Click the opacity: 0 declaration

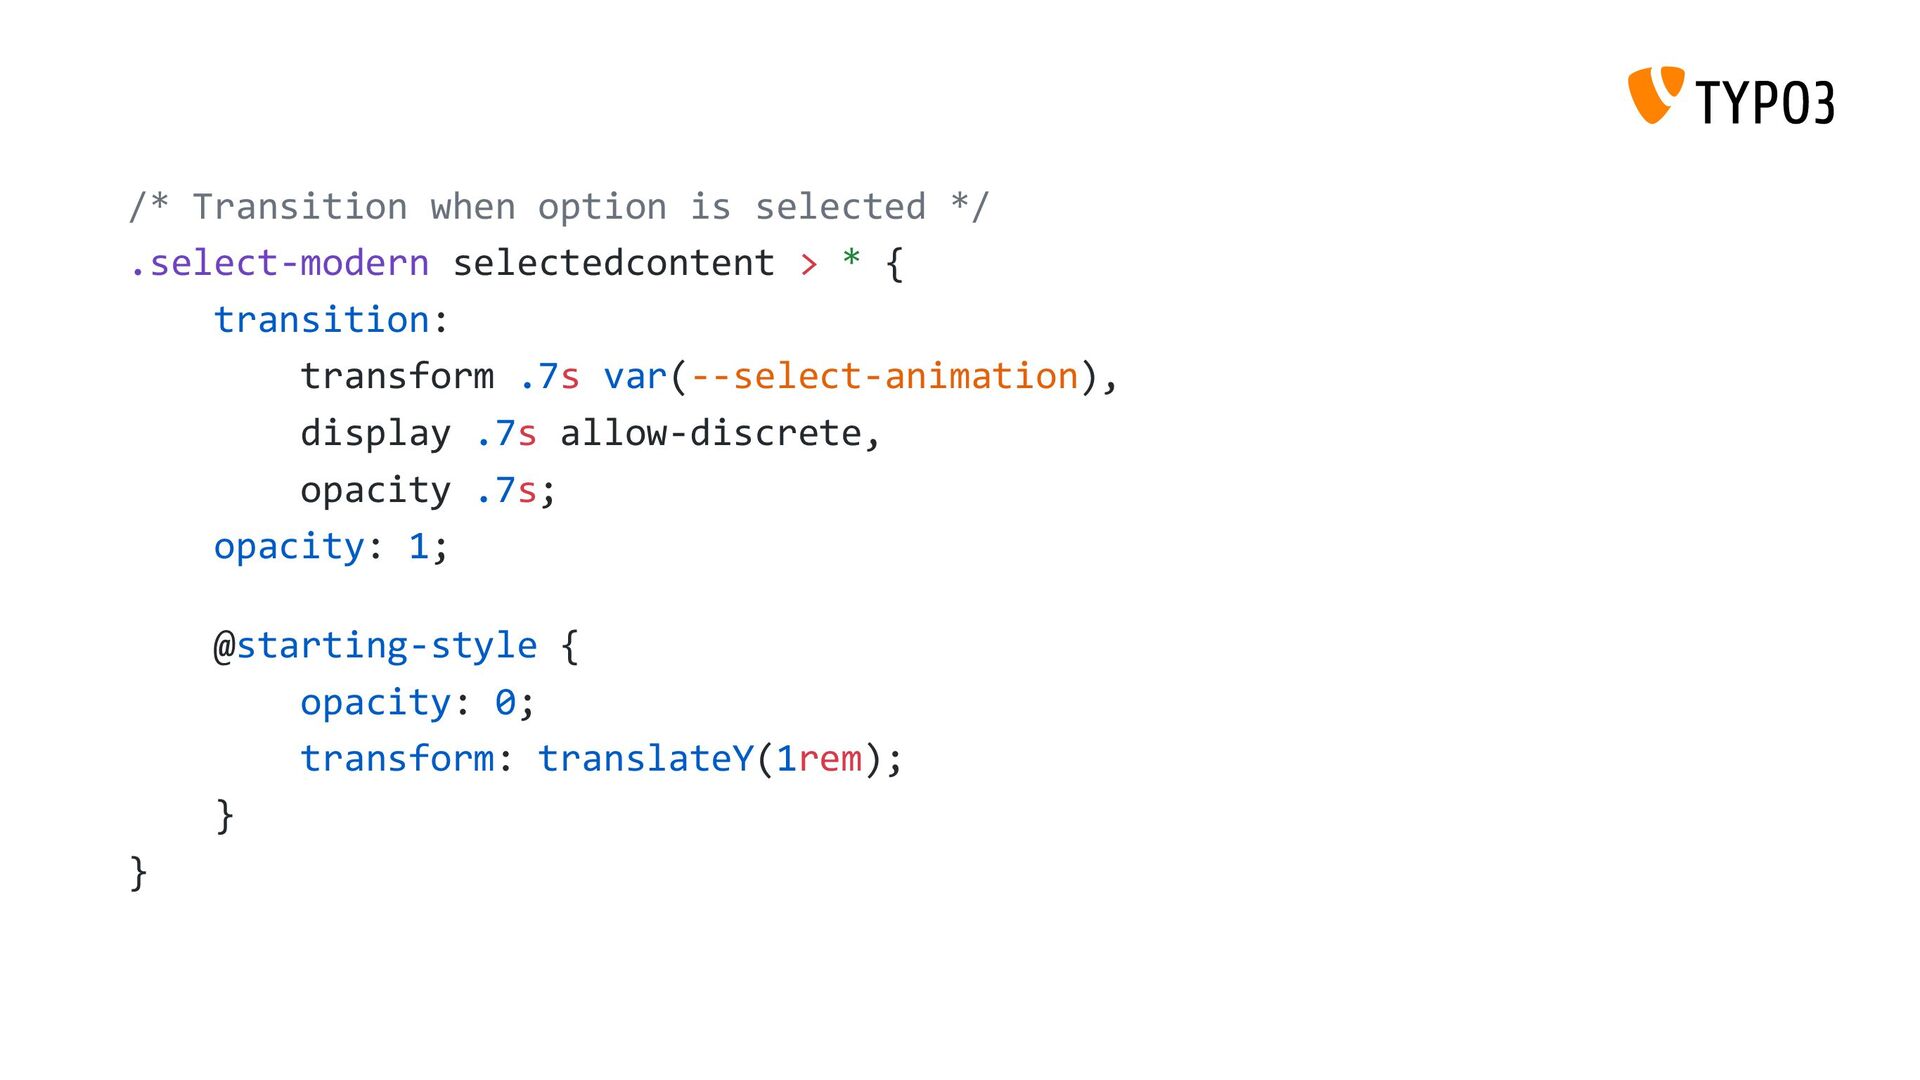[x=418, y=703]
